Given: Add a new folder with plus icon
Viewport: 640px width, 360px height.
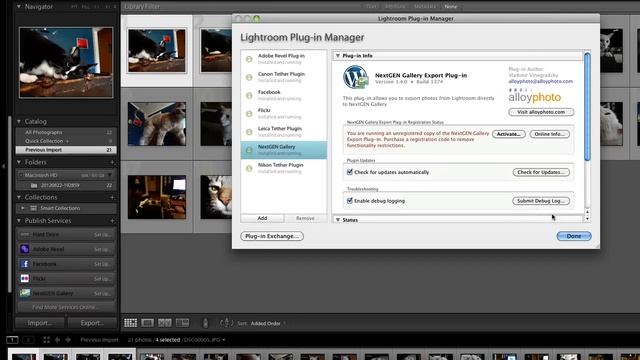Looking at the screenshot, I should (x=112, y=162).
